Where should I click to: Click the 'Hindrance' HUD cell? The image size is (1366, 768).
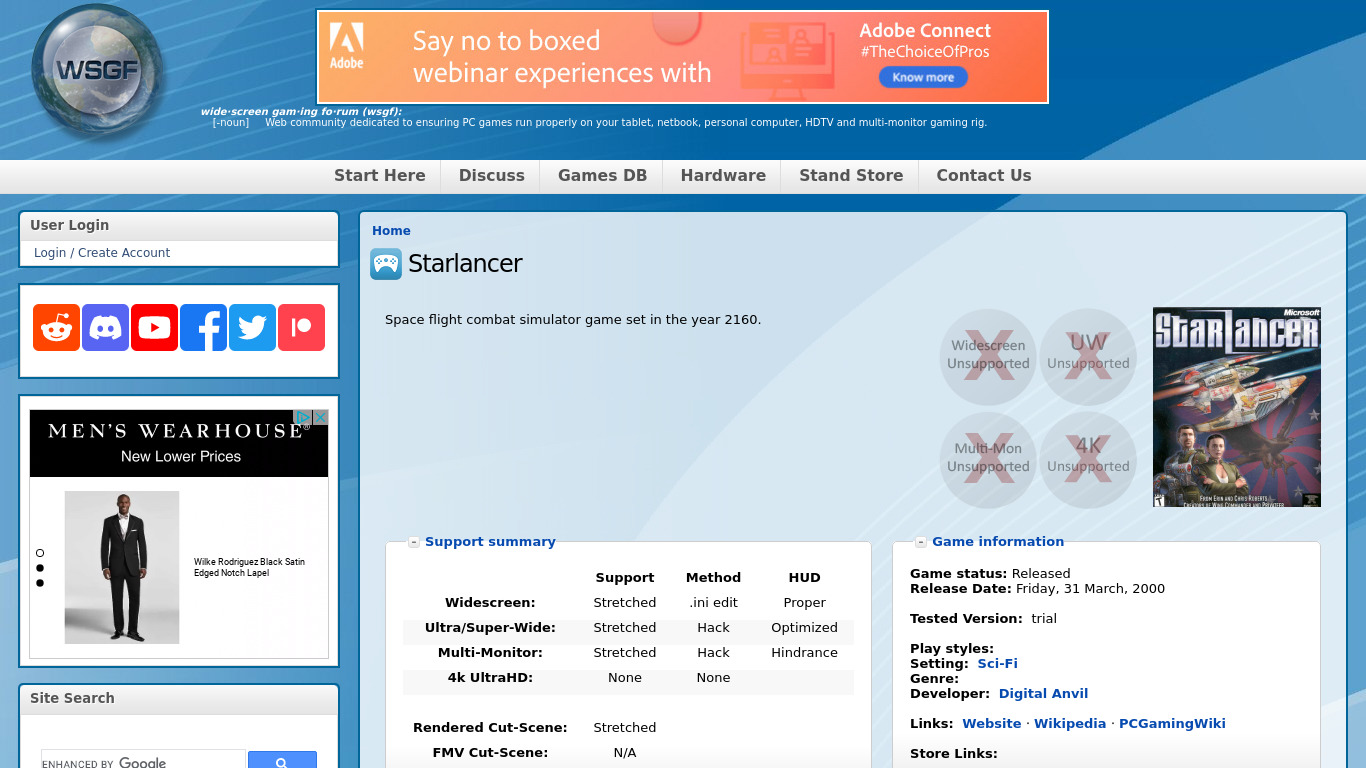pos(804,653)
